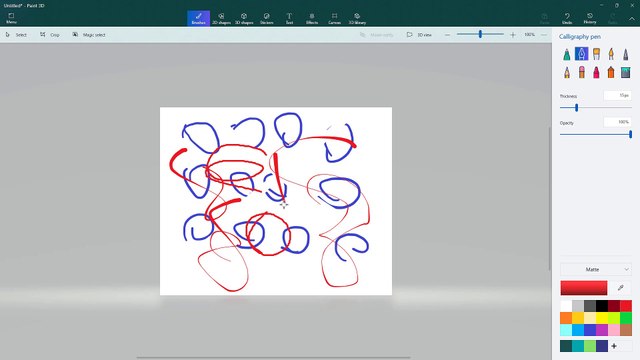Pick the indigo blue color swatch
The image size is (640, 360).
click(x=590, y=330)
